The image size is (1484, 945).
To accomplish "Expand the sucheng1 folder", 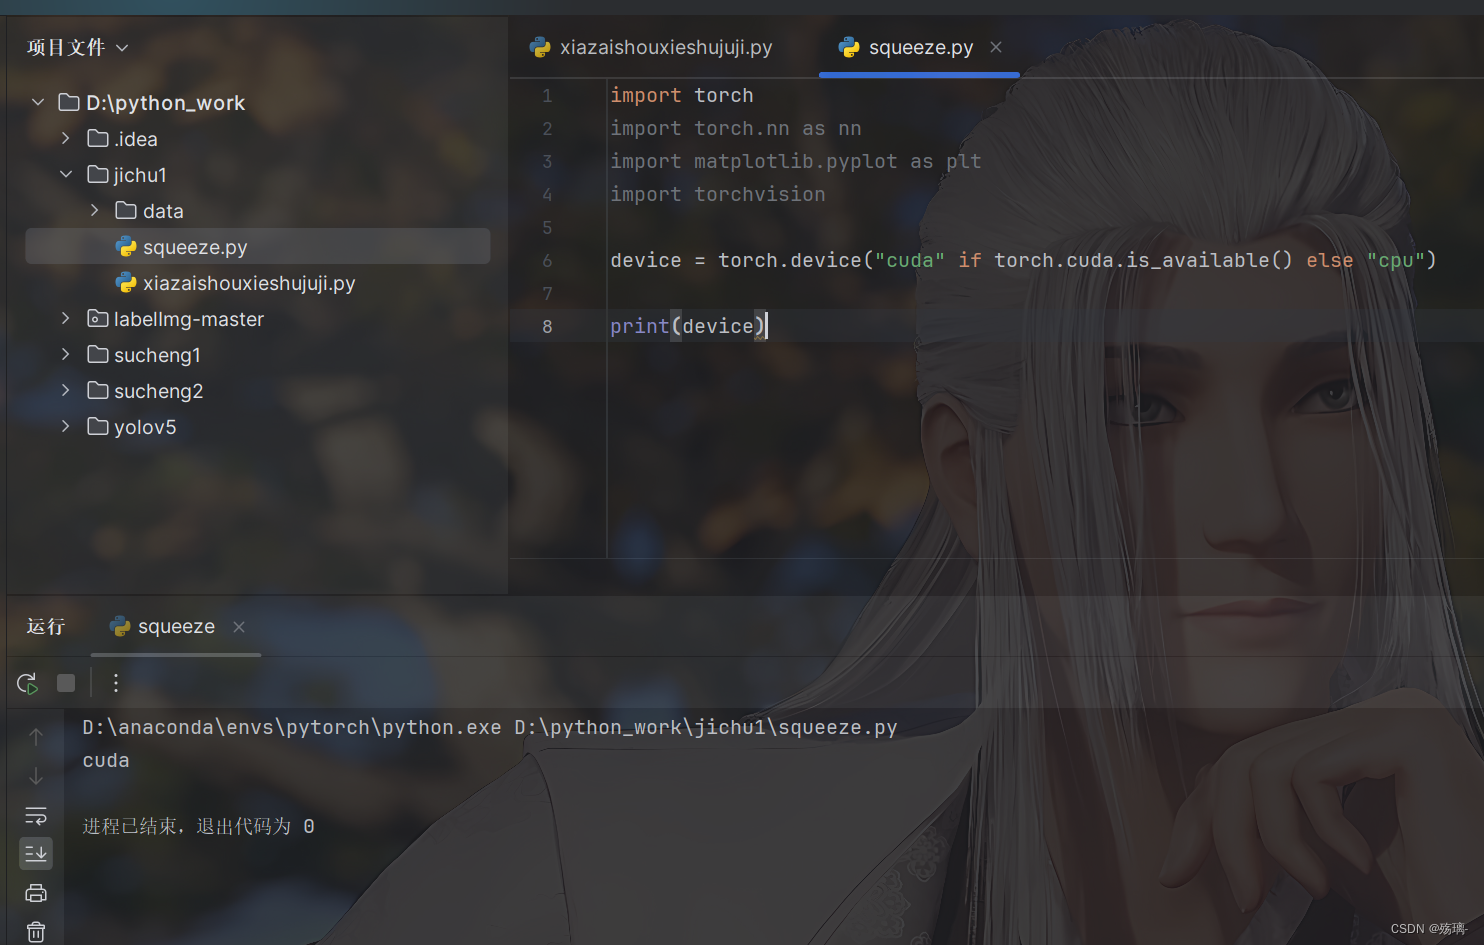I will (x=66, y=355).
